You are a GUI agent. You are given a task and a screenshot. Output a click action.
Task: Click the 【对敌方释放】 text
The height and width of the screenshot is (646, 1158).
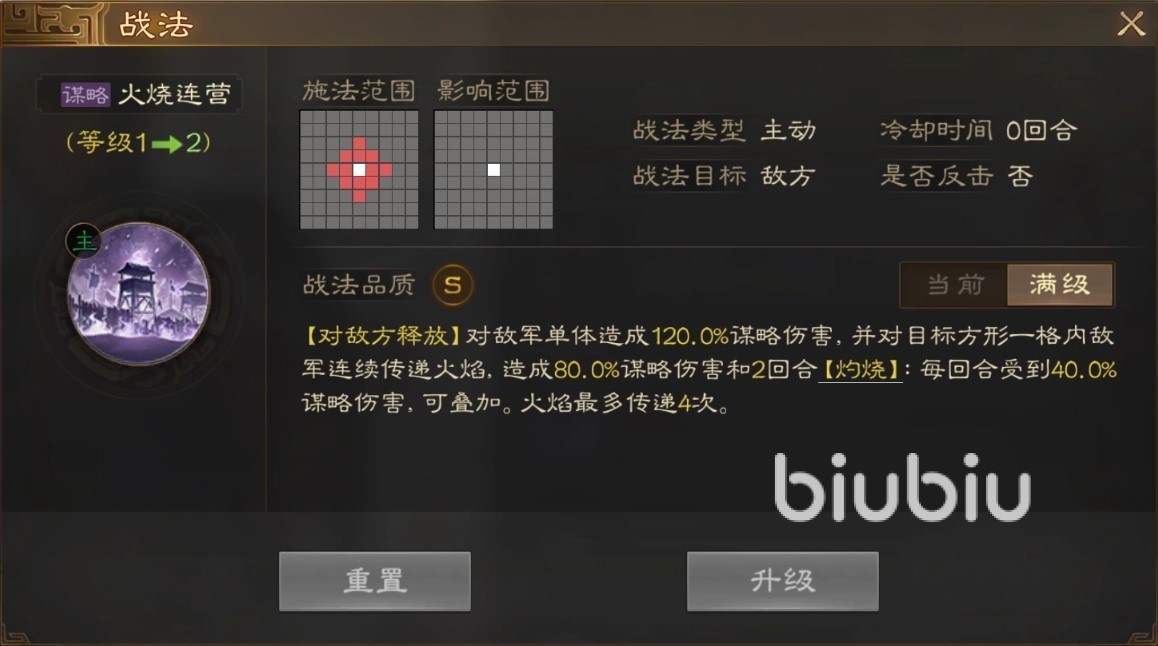point(383,336)
